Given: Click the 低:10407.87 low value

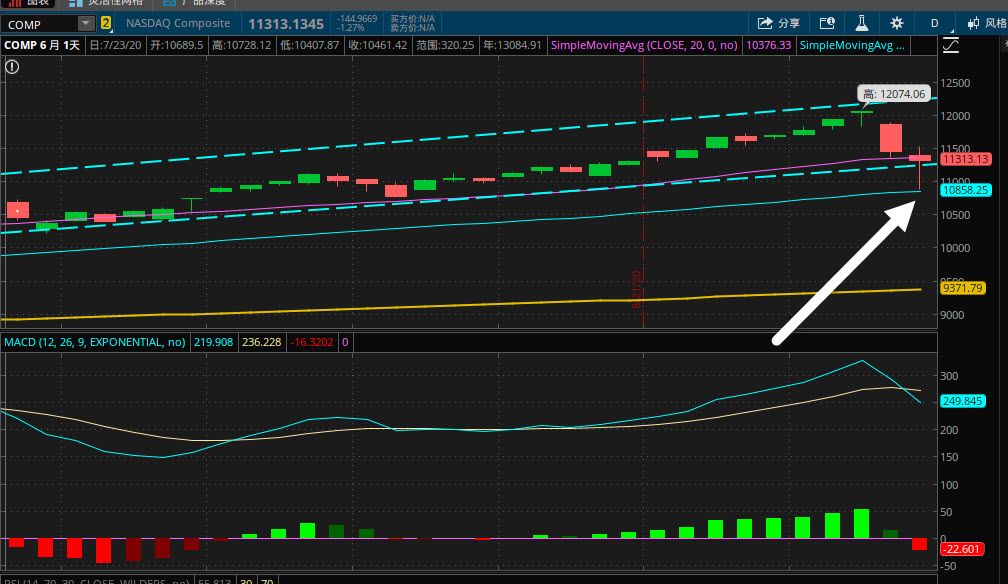Looking at the screenshot, I should [310, 45].
